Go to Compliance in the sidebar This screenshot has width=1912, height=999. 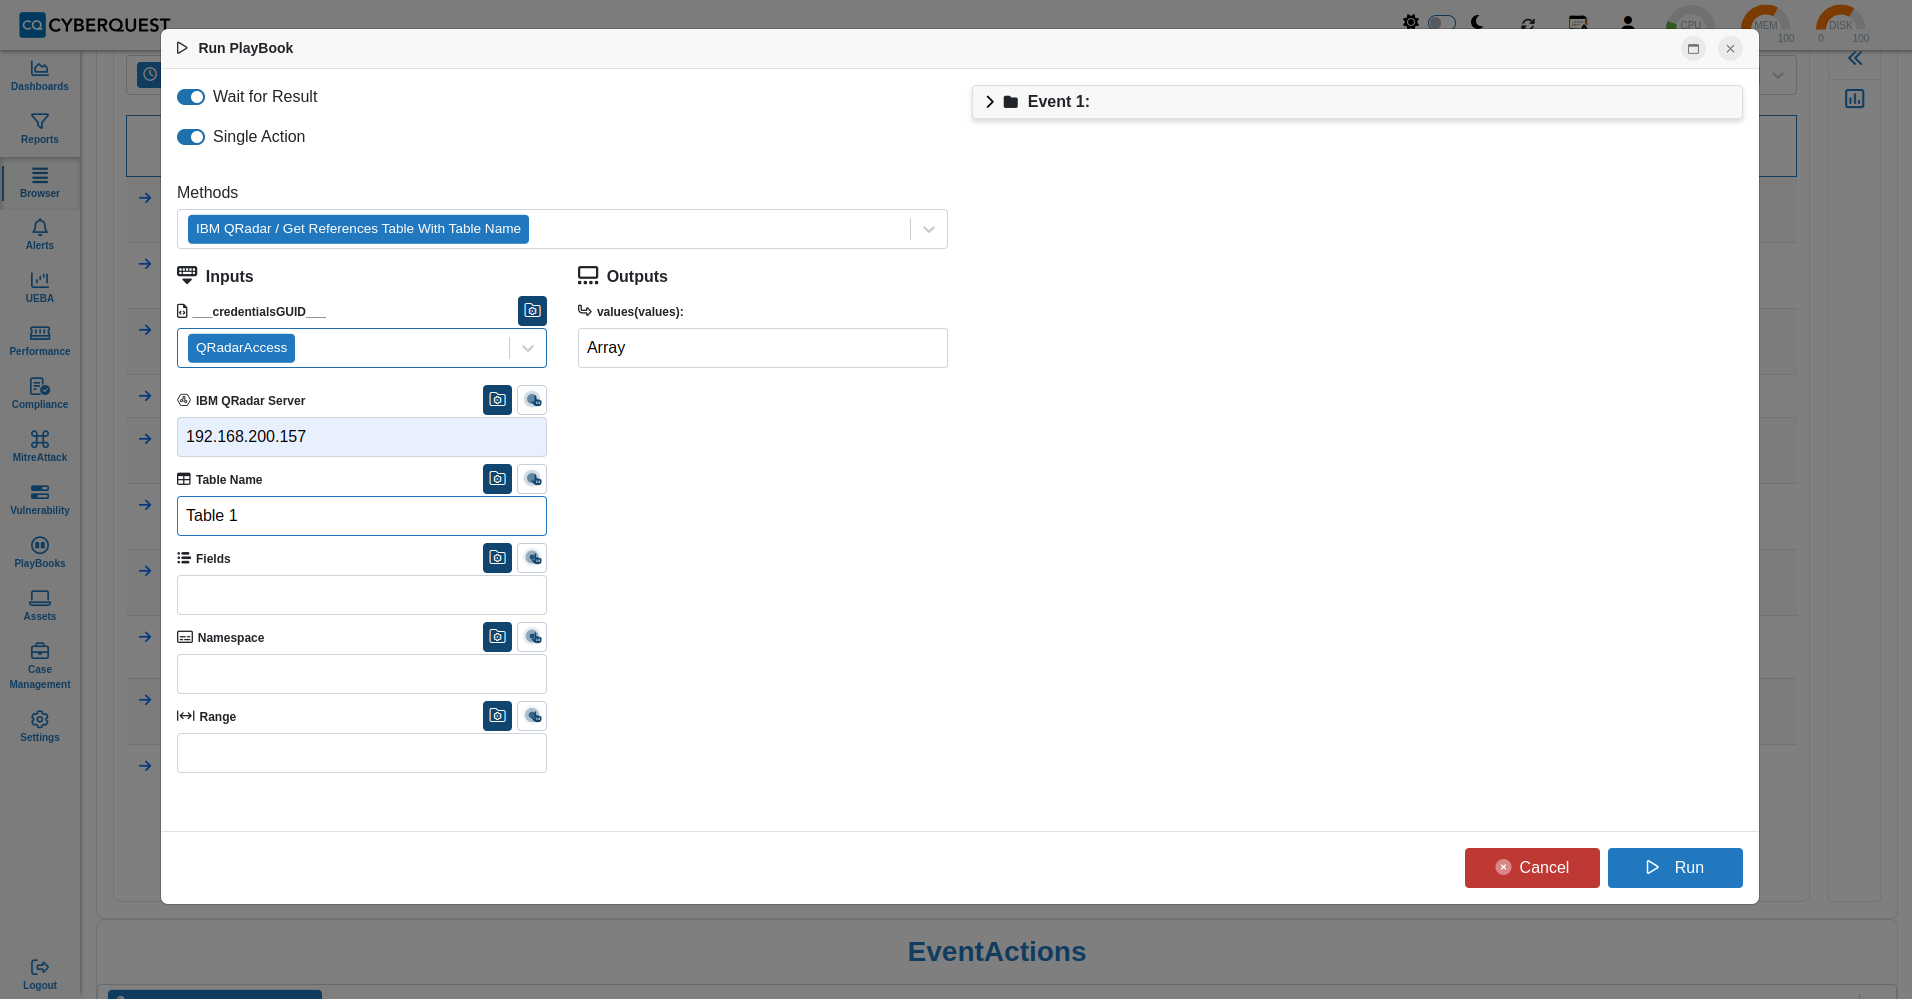(x=40, y=393)
